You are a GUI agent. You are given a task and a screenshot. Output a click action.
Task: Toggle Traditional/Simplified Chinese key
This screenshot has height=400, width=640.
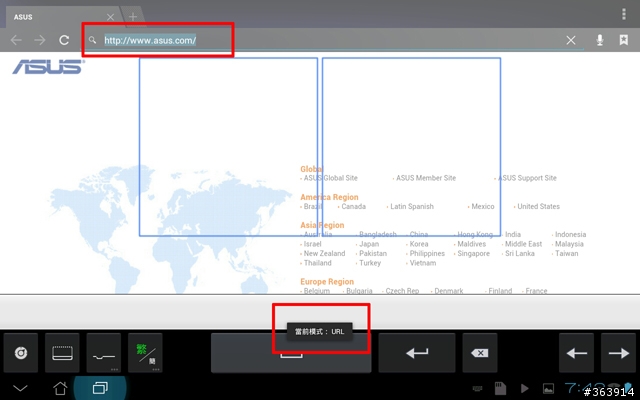pos(145,353)
